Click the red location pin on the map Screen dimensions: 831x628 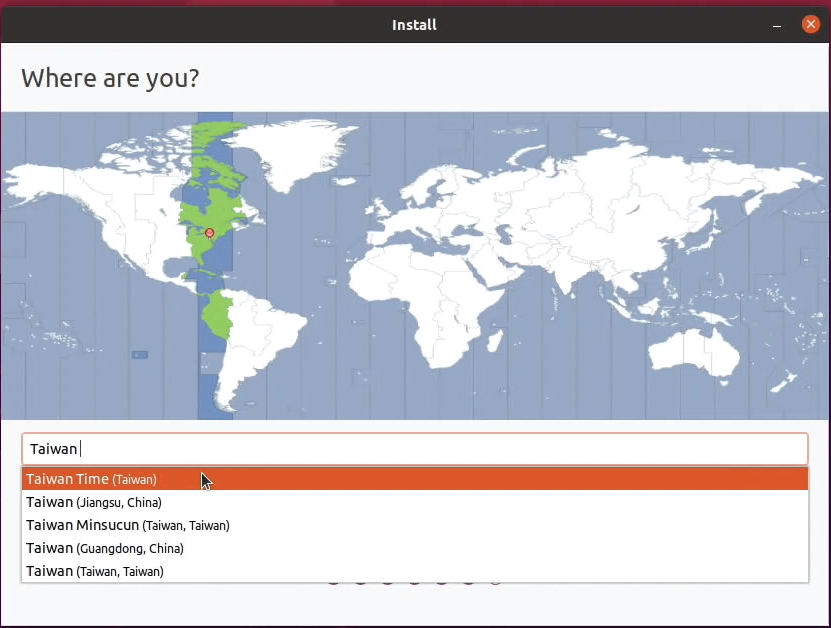(210, 233)
